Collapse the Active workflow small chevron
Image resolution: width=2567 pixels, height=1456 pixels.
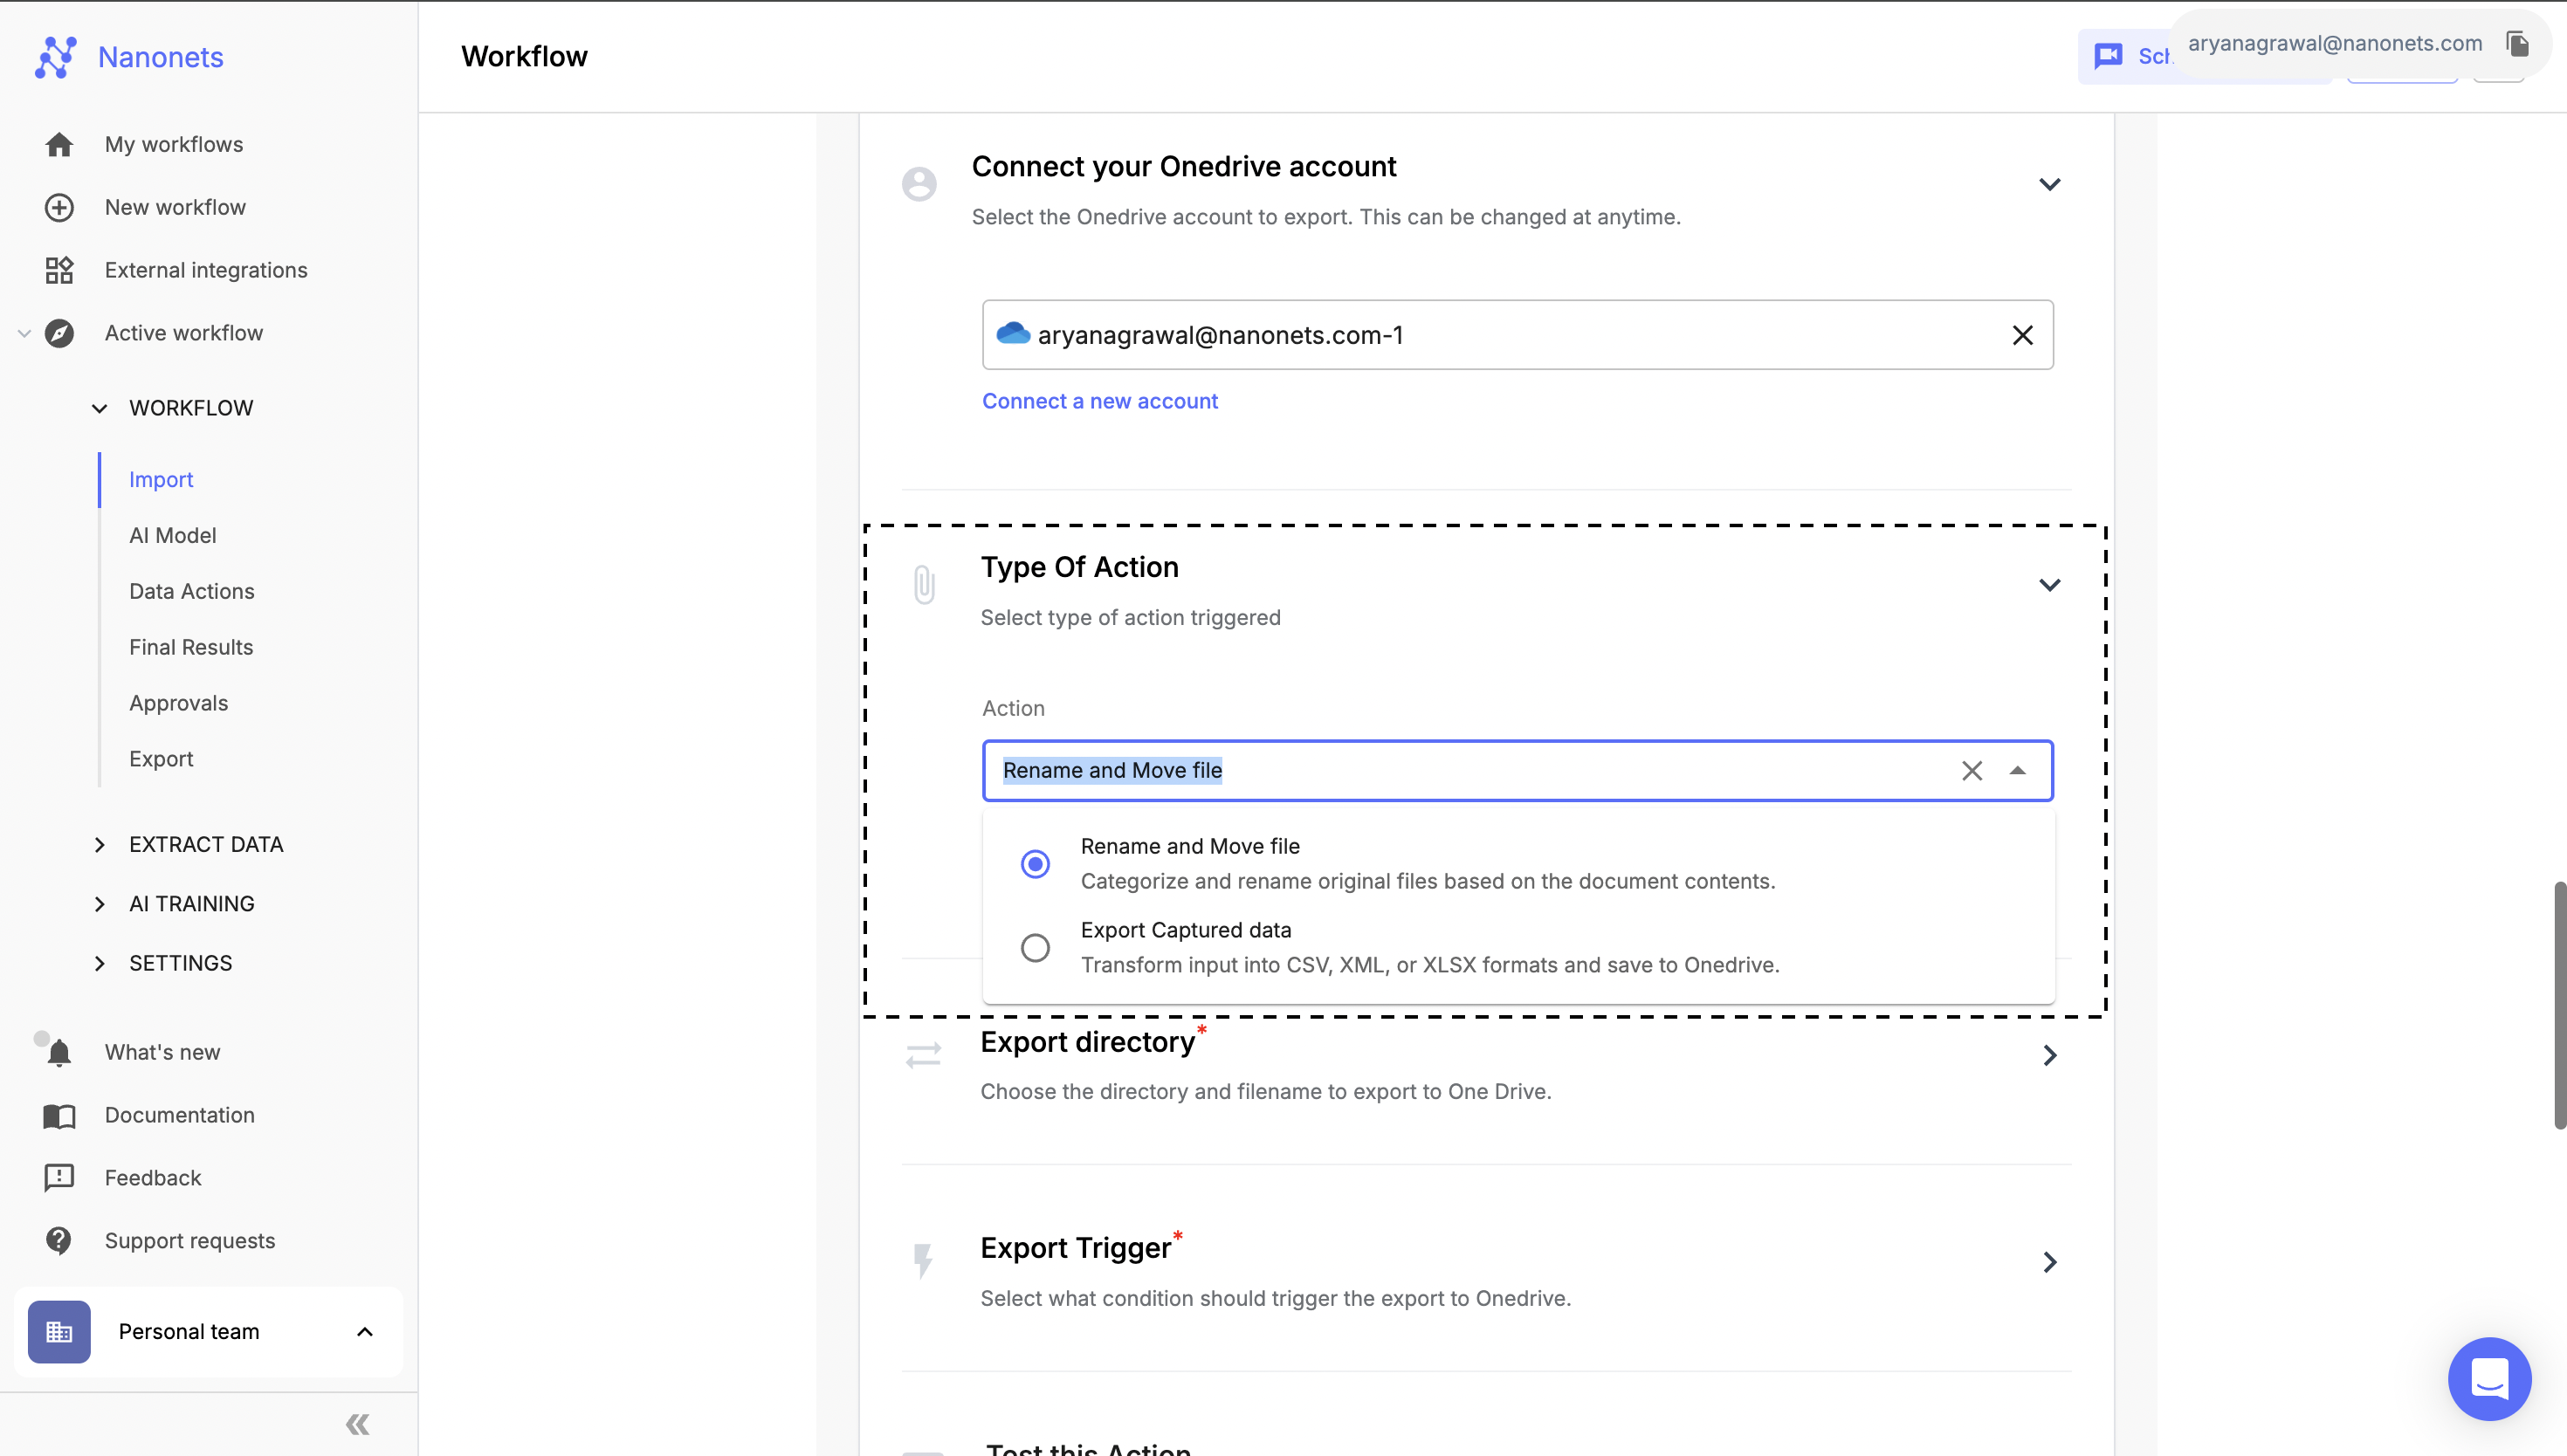(x=24, y=333)
